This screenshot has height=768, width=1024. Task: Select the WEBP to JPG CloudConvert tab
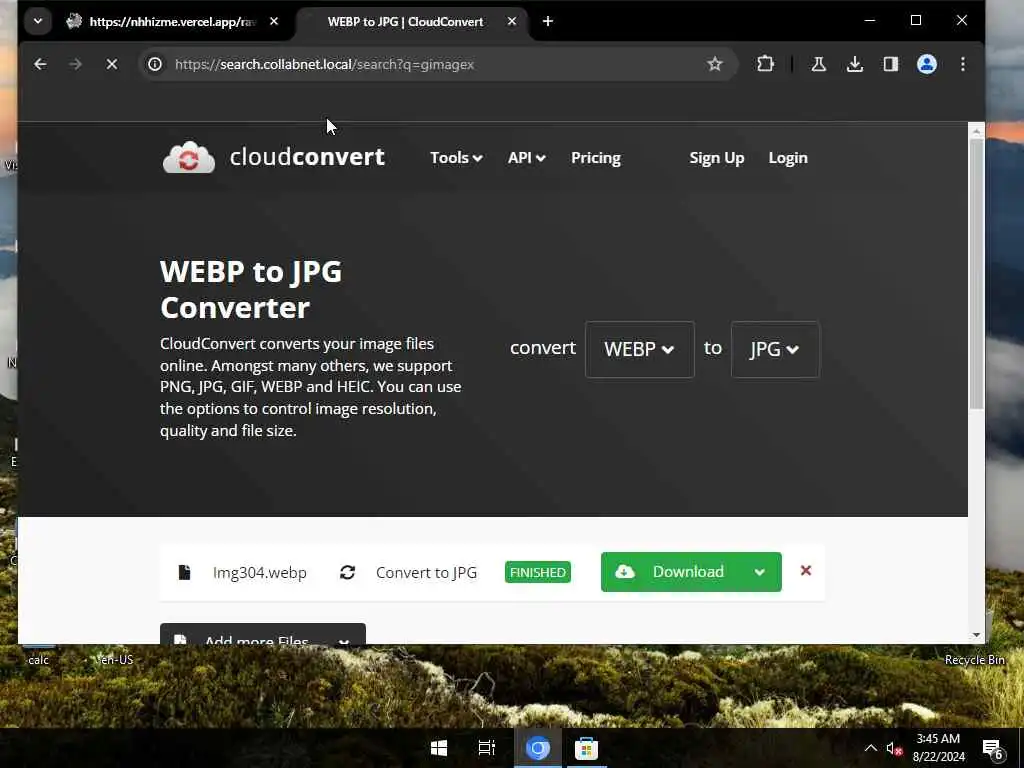[x=405, y=22]
